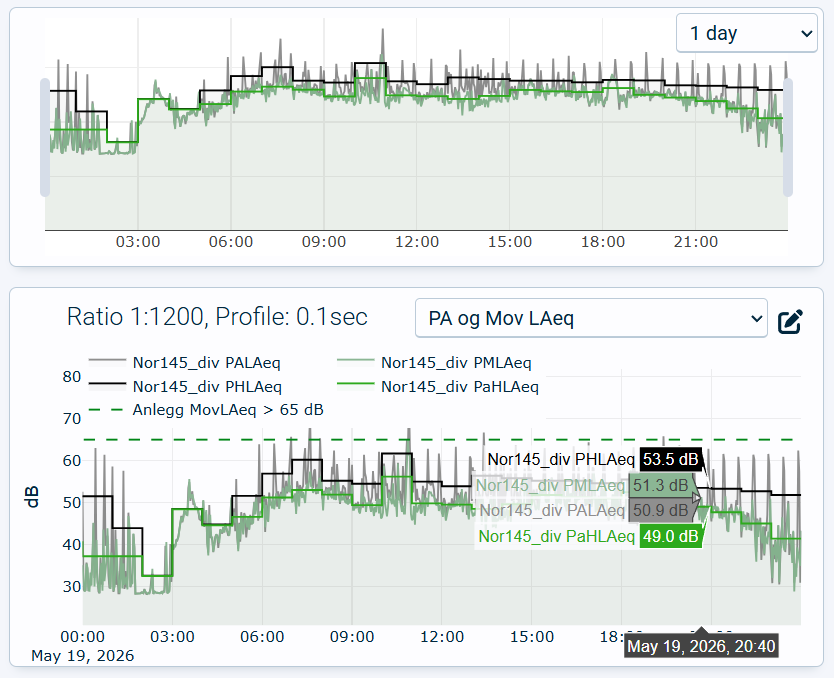Click the PMLAeq 51.3 dB tooltip value
The height and width of the screenshot is (678, 834).
[x=660, y=486]
